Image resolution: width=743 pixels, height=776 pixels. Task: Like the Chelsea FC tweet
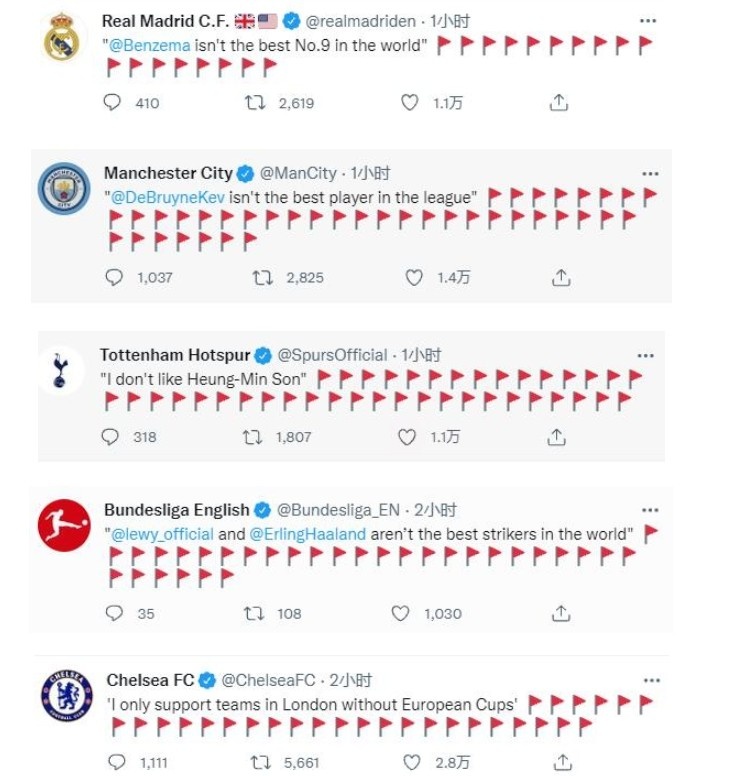[412, 762]
